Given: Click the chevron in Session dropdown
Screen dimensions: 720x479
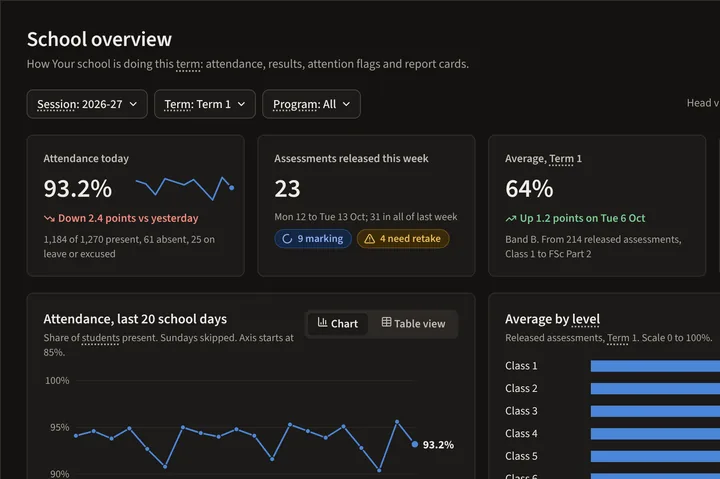Looking at the screenshot, I should pyautogui.click(x=133, y=104).
